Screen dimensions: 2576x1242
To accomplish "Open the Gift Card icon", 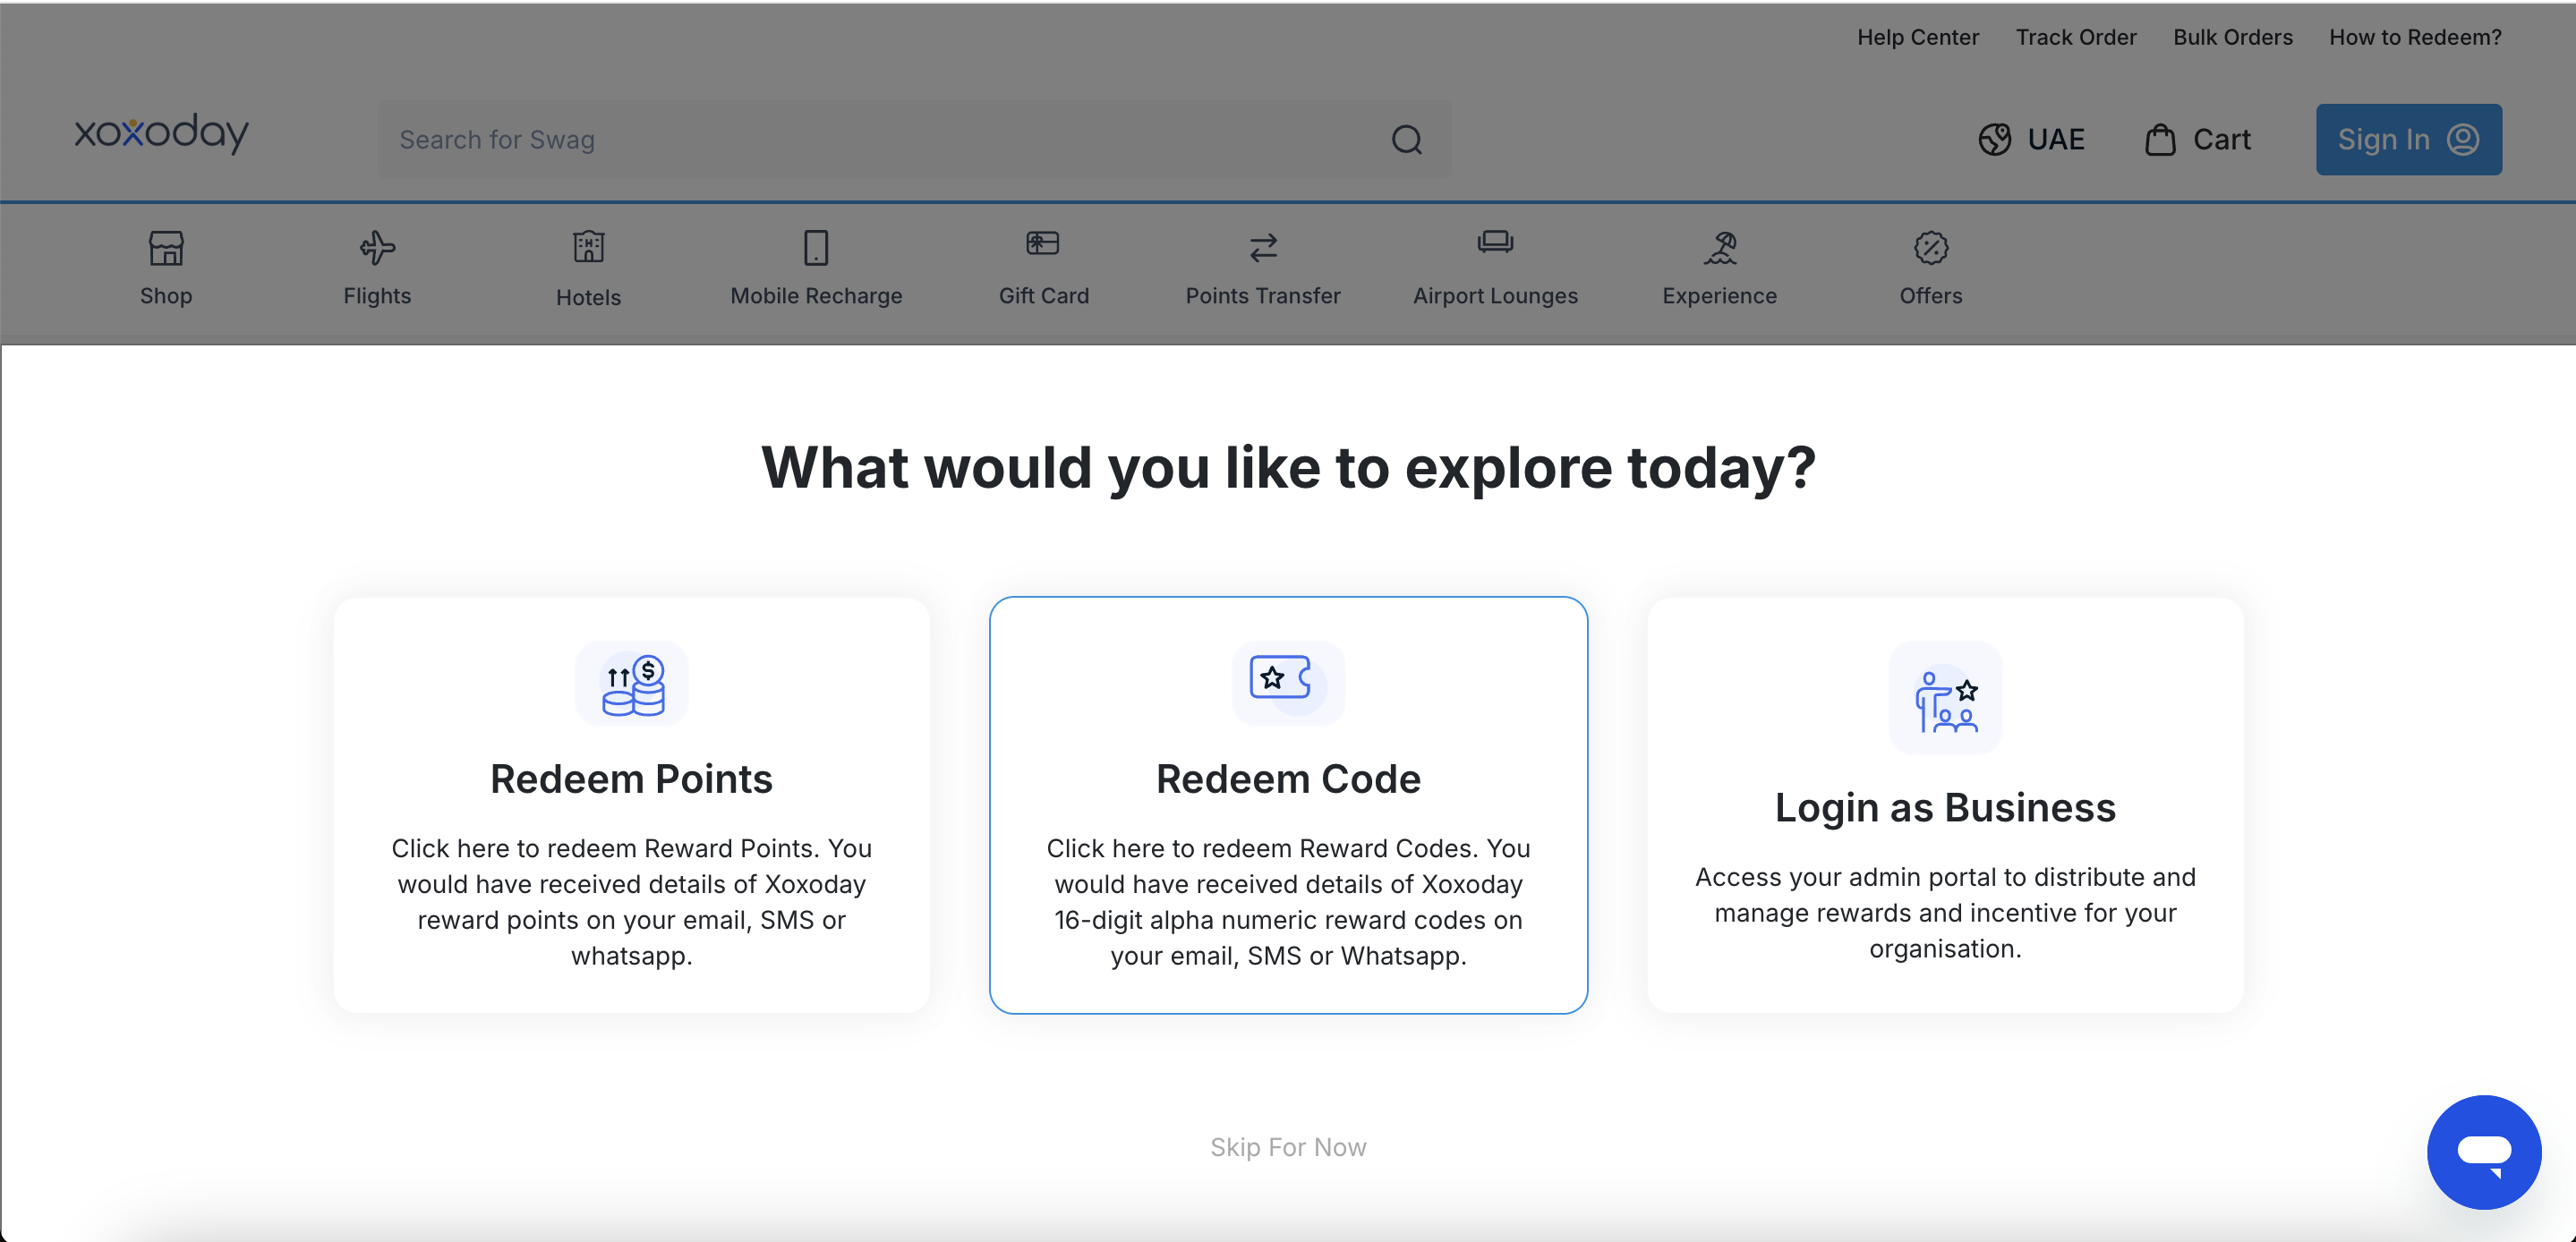I will pos(1043,244).
